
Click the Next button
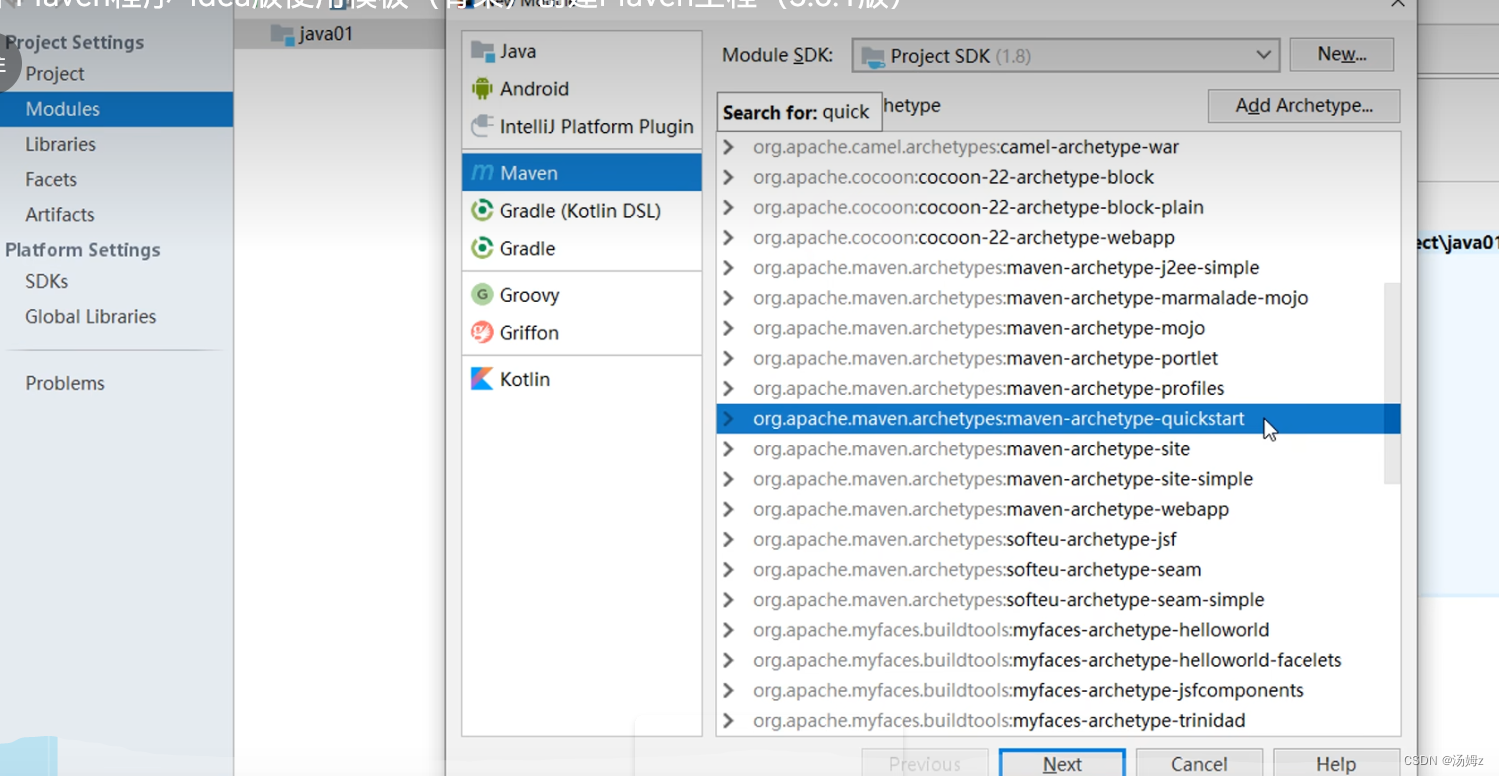(1062, 763)
